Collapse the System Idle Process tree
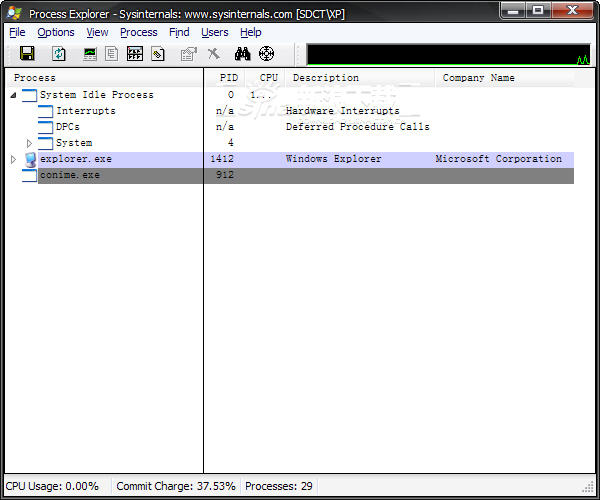The width and height of the screenshot is (600, 500). [13, 95]
